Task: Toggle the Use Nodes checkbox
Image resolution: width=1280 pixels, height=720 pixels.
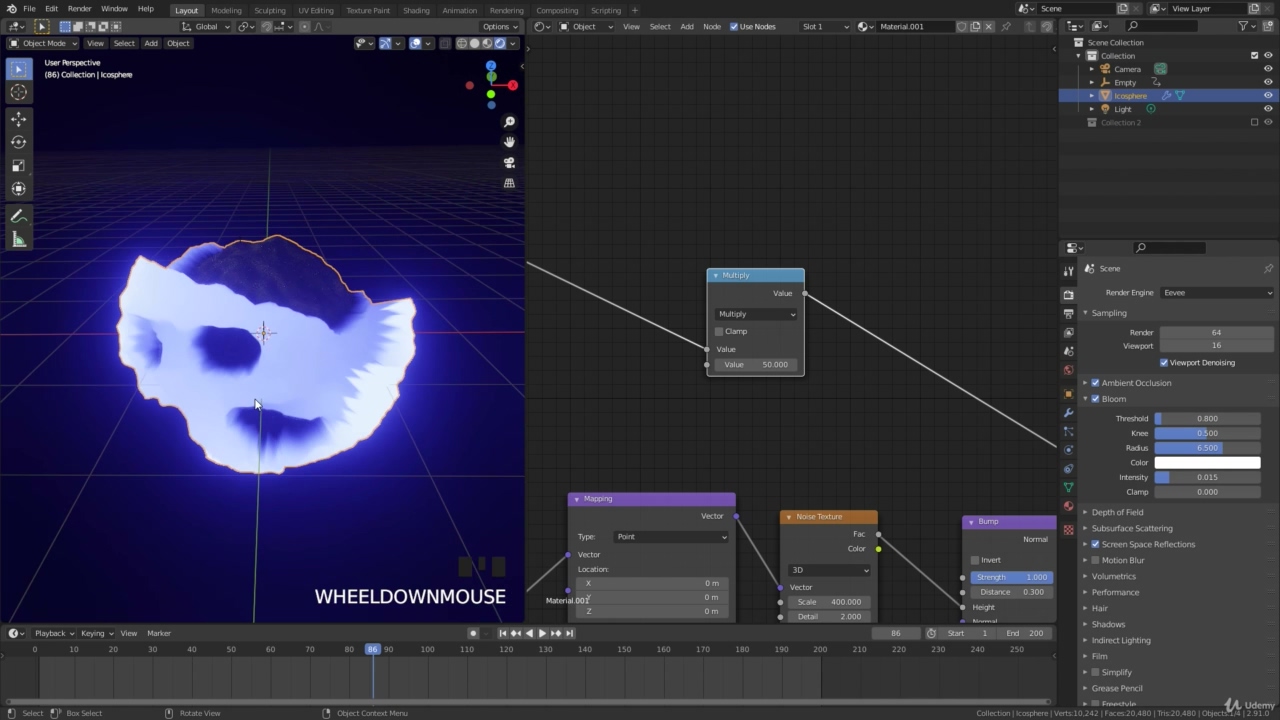Action: (x=734, y=26)
